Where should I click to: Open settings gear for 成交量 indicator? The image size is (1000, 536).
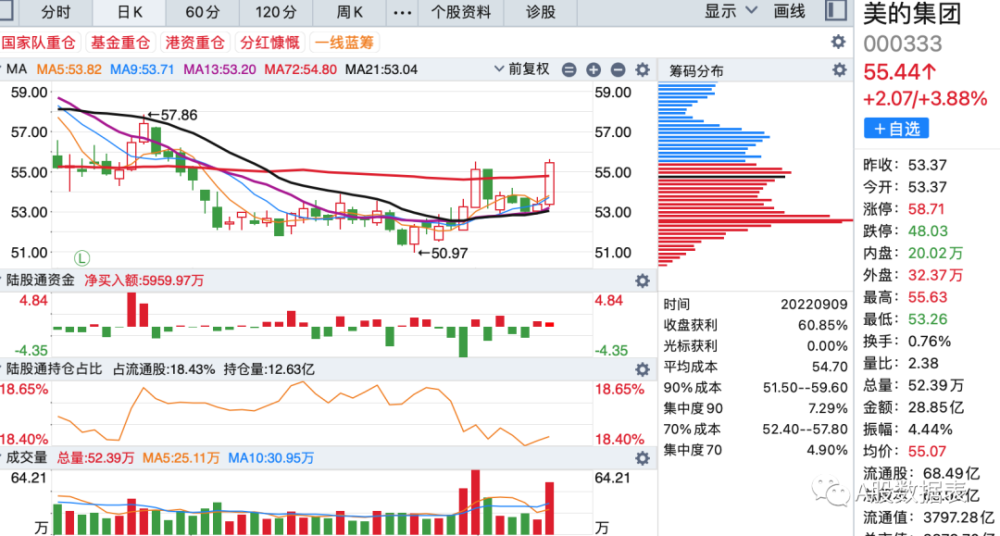click(x=642, y=458)
